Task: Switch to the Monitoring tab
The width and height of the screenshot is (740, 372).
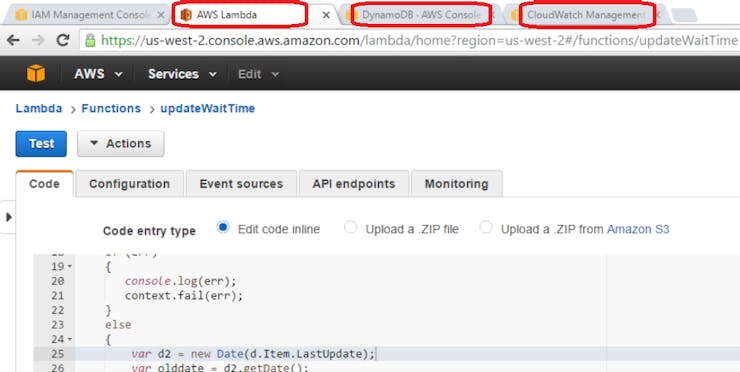Action: click(456, 184)
